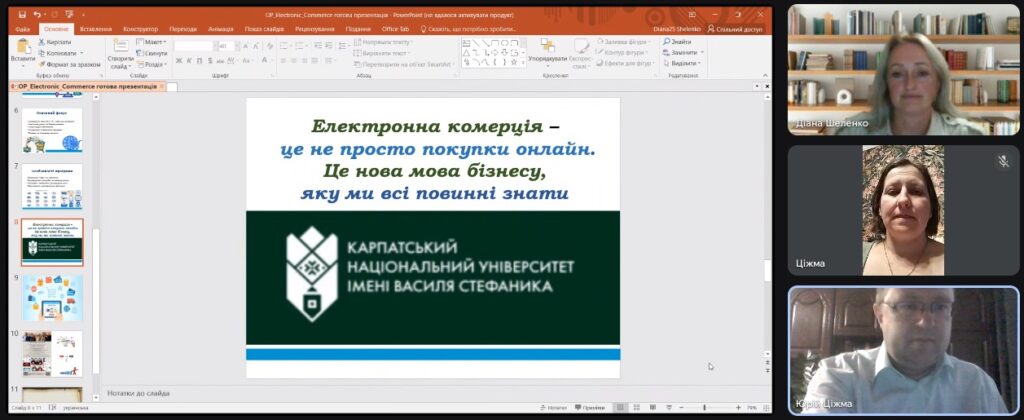Toggle Bold formatting in font group

coord(178,61)
